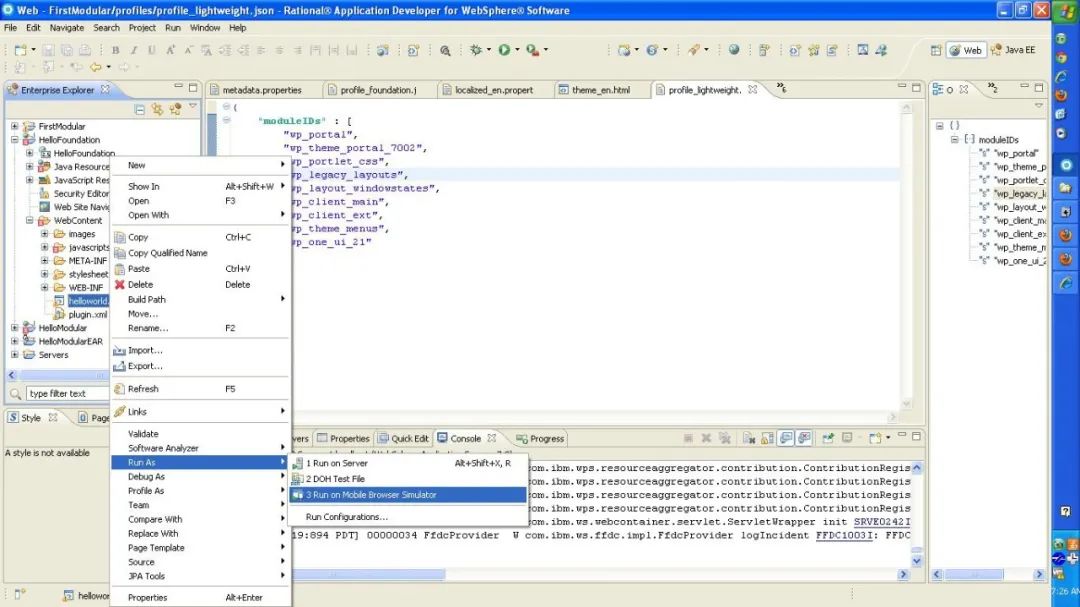This screenshot has width=1080, height=607.
Task: Click Collapse All in Enterprise Explorer
Action: pyautogui.click(x=140, y=109)
